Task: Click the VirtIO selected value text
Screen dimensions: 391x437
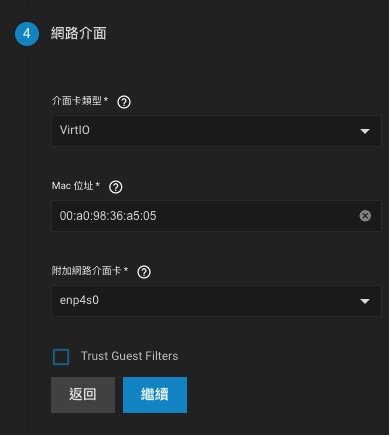Action: tap(75, 130)
